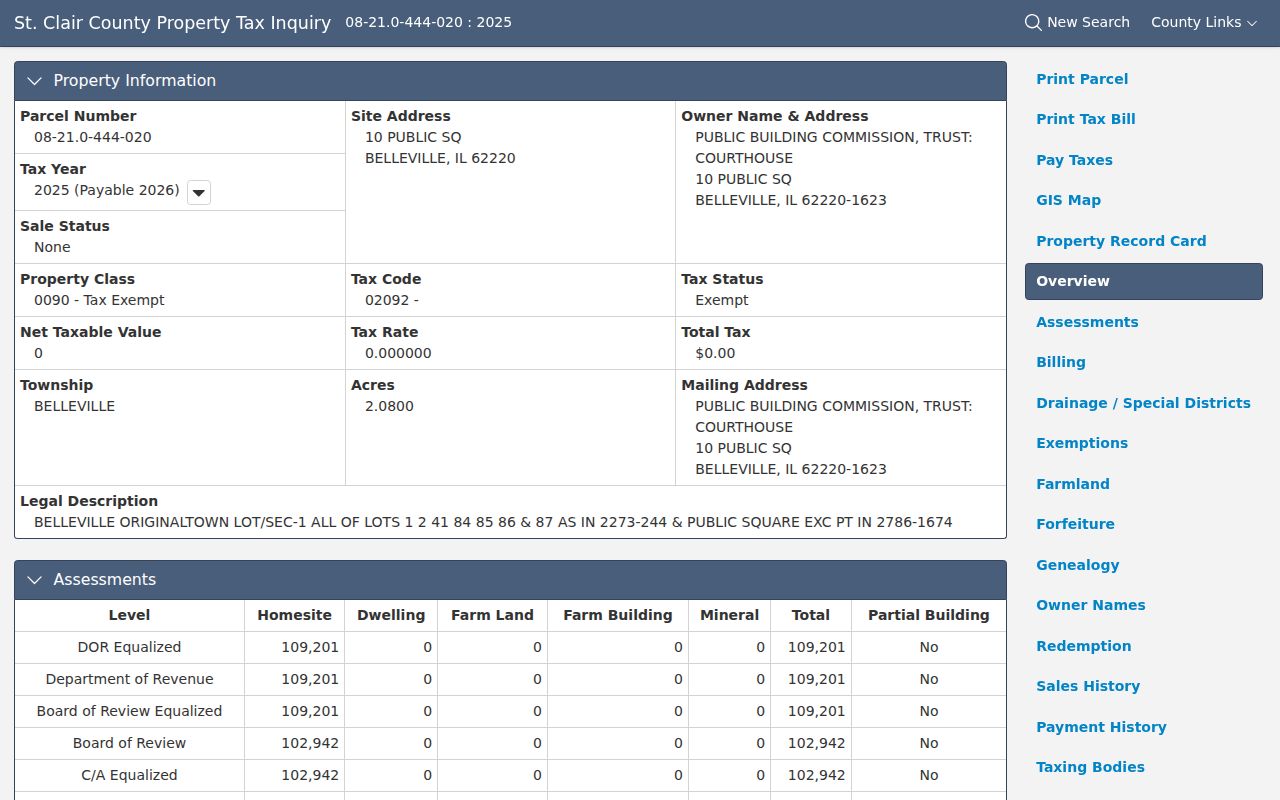1280x800 pixels.
Task: Open the Print Tax Bill link
Action: (1086, 119)
